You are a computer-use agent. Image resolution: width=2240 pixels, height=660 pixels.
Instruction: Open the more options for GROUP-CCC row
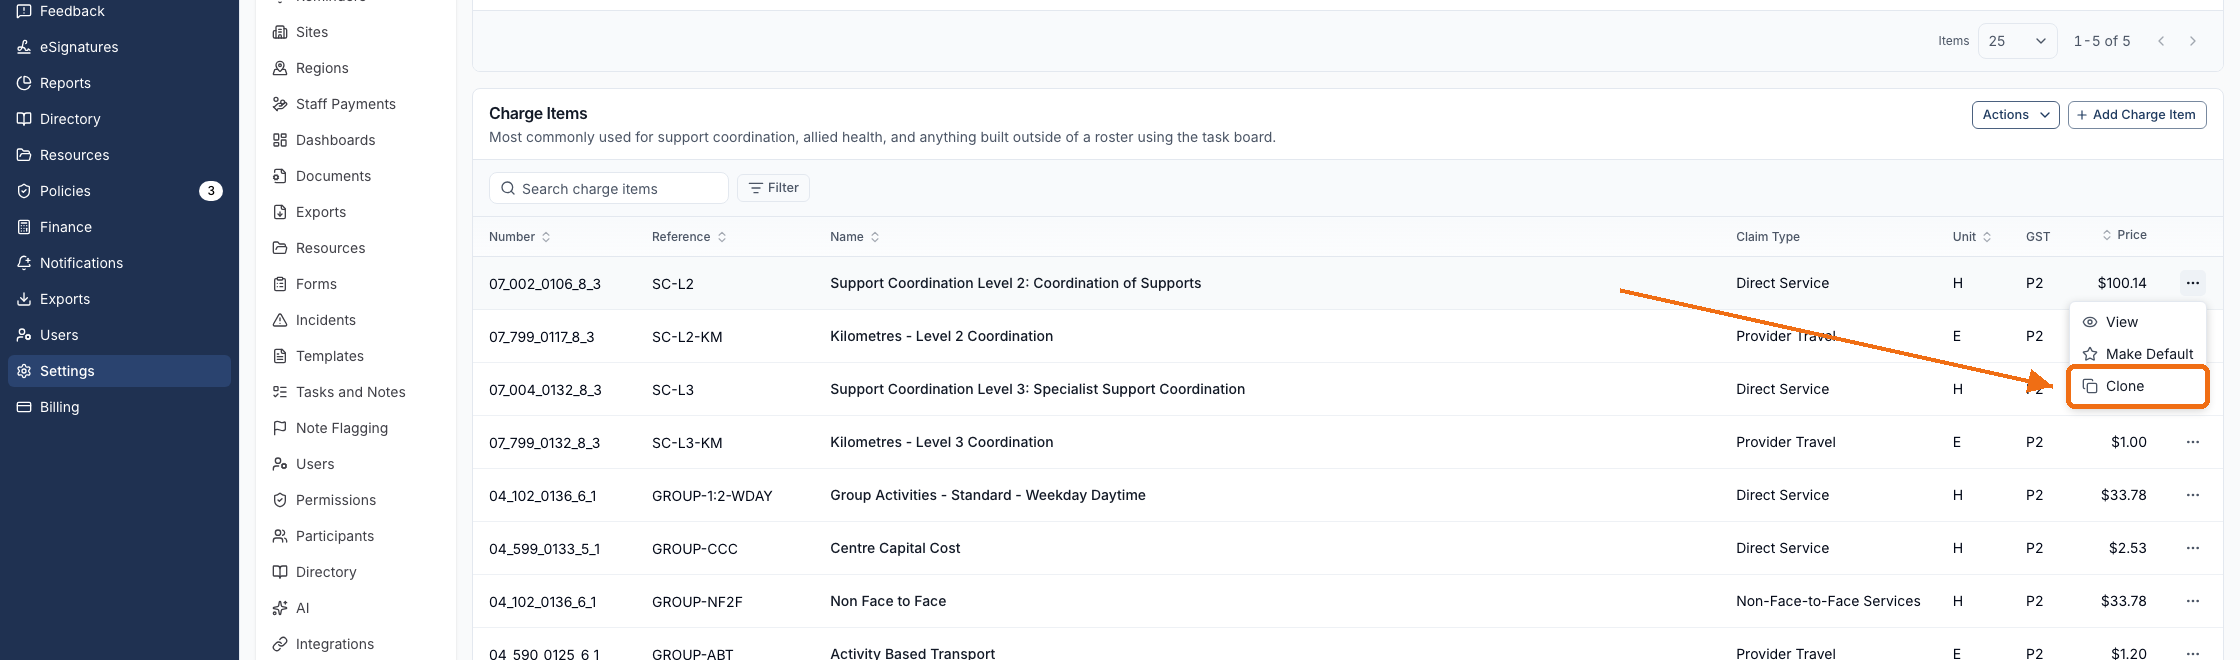(x=2193, y=548)
